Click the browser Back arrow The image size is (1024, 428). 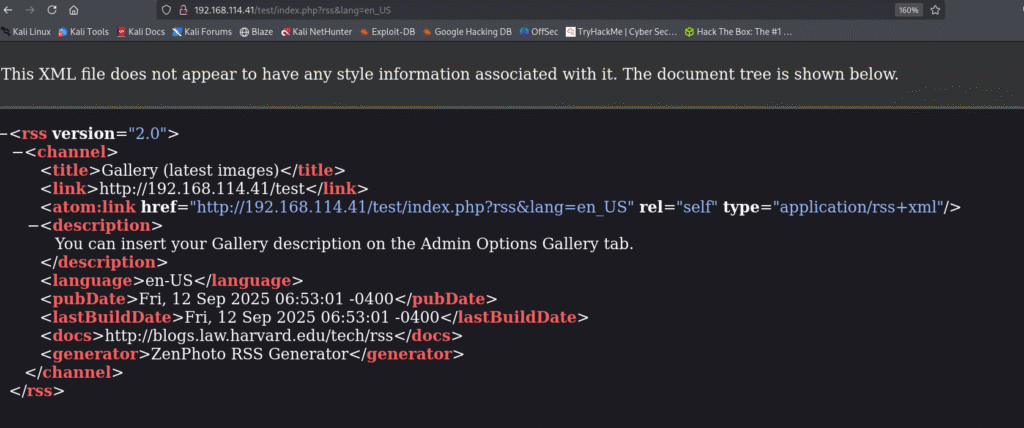pyautogui.click(x=8, y=9)
